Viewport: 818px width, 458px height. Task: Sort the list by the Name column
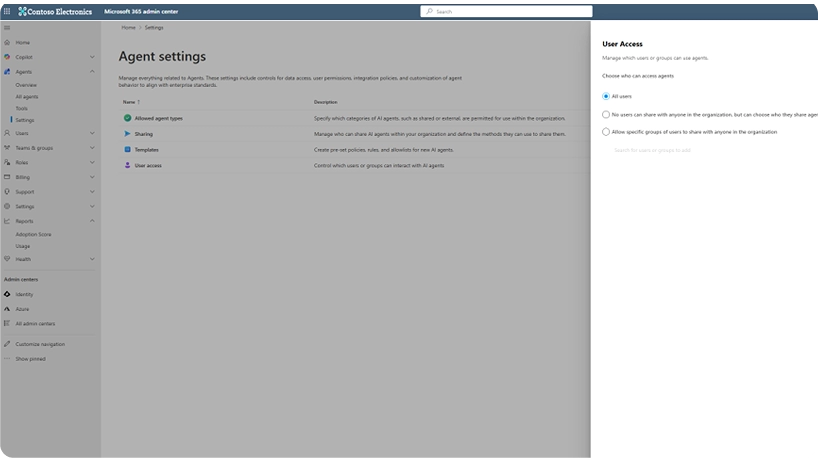point(131,102)
